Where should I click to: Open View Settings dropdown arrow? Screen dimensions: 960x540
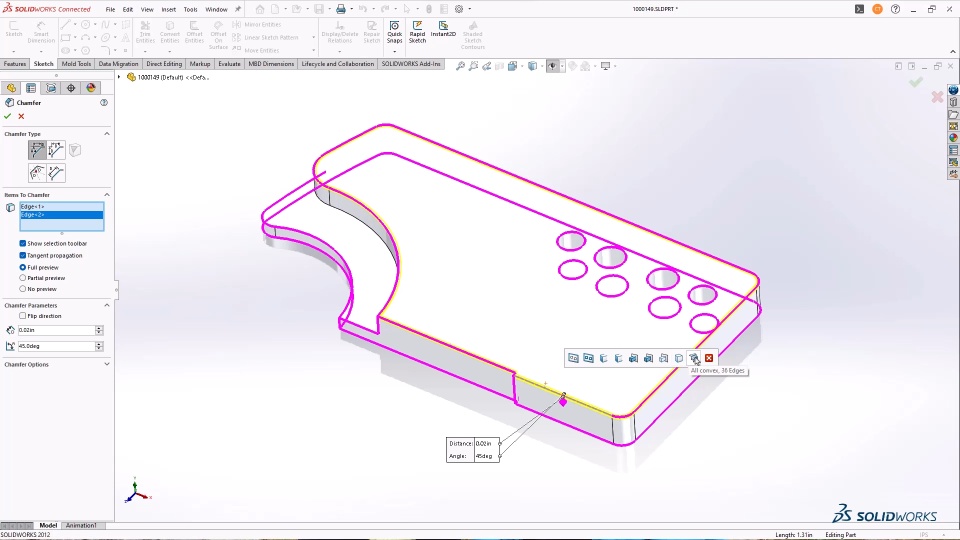pyautogui.click(x=615, y=66)
